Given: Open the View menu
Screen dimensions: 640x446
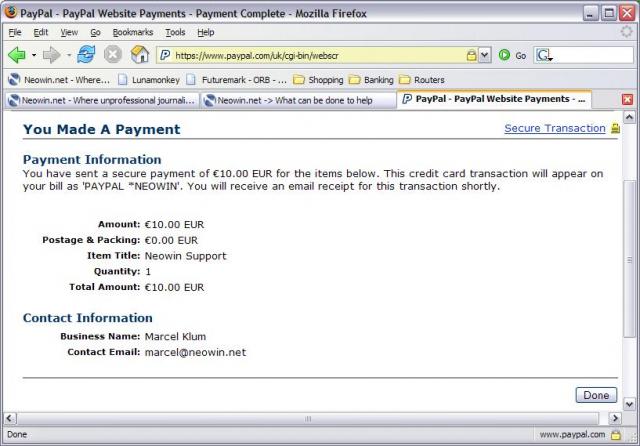Looking at the screenshot, I should pos(69,32).
